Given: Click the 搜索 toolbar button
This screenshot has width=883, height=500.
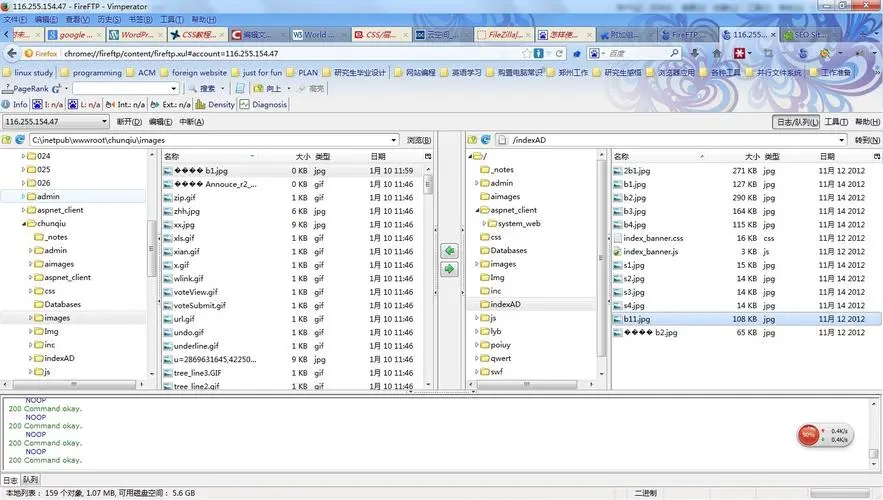Looking at the screenshot, I should click(203, 88).
